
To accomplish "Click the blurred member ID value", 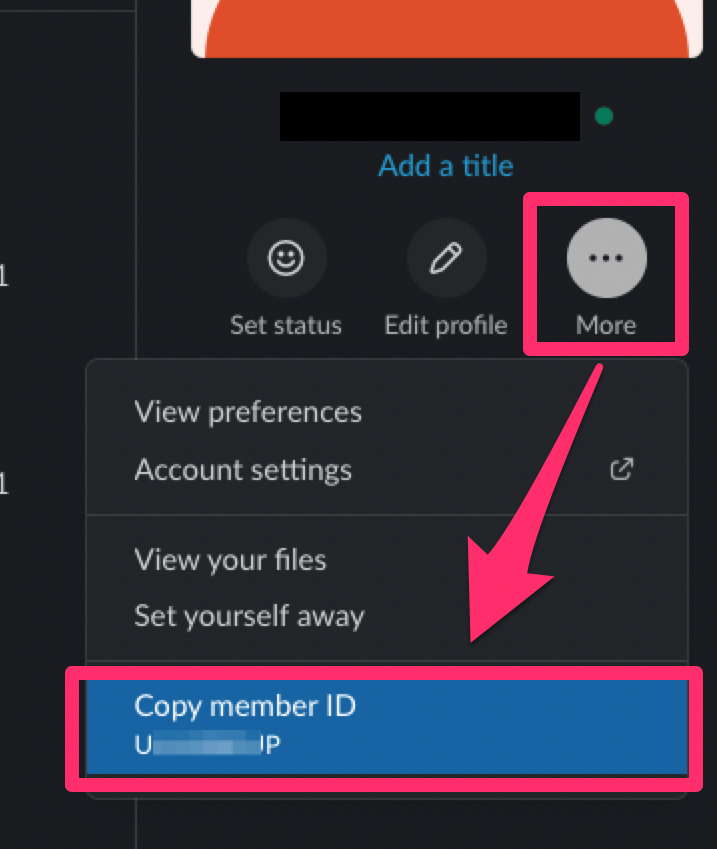I will click(x=207, y=744).
